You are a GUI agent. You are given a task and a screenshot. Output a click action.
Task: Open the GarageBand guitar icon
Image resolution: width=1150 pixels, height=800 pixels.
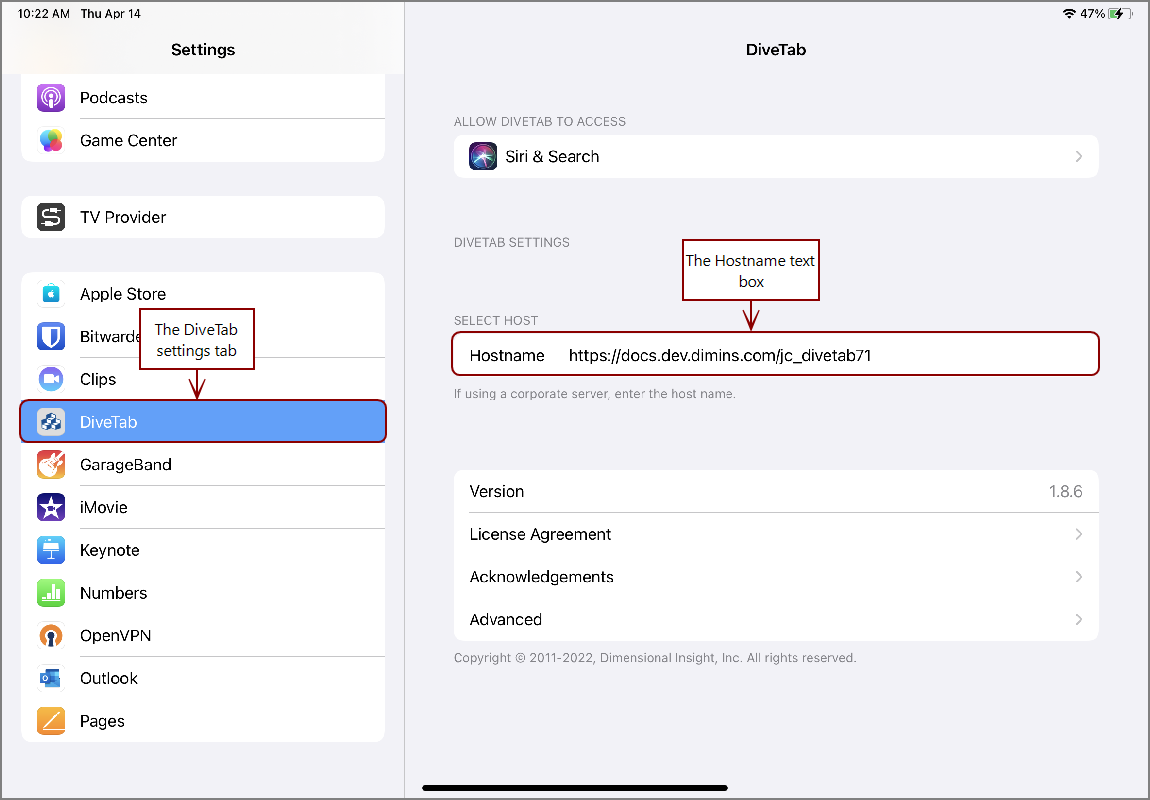[51, 464]
